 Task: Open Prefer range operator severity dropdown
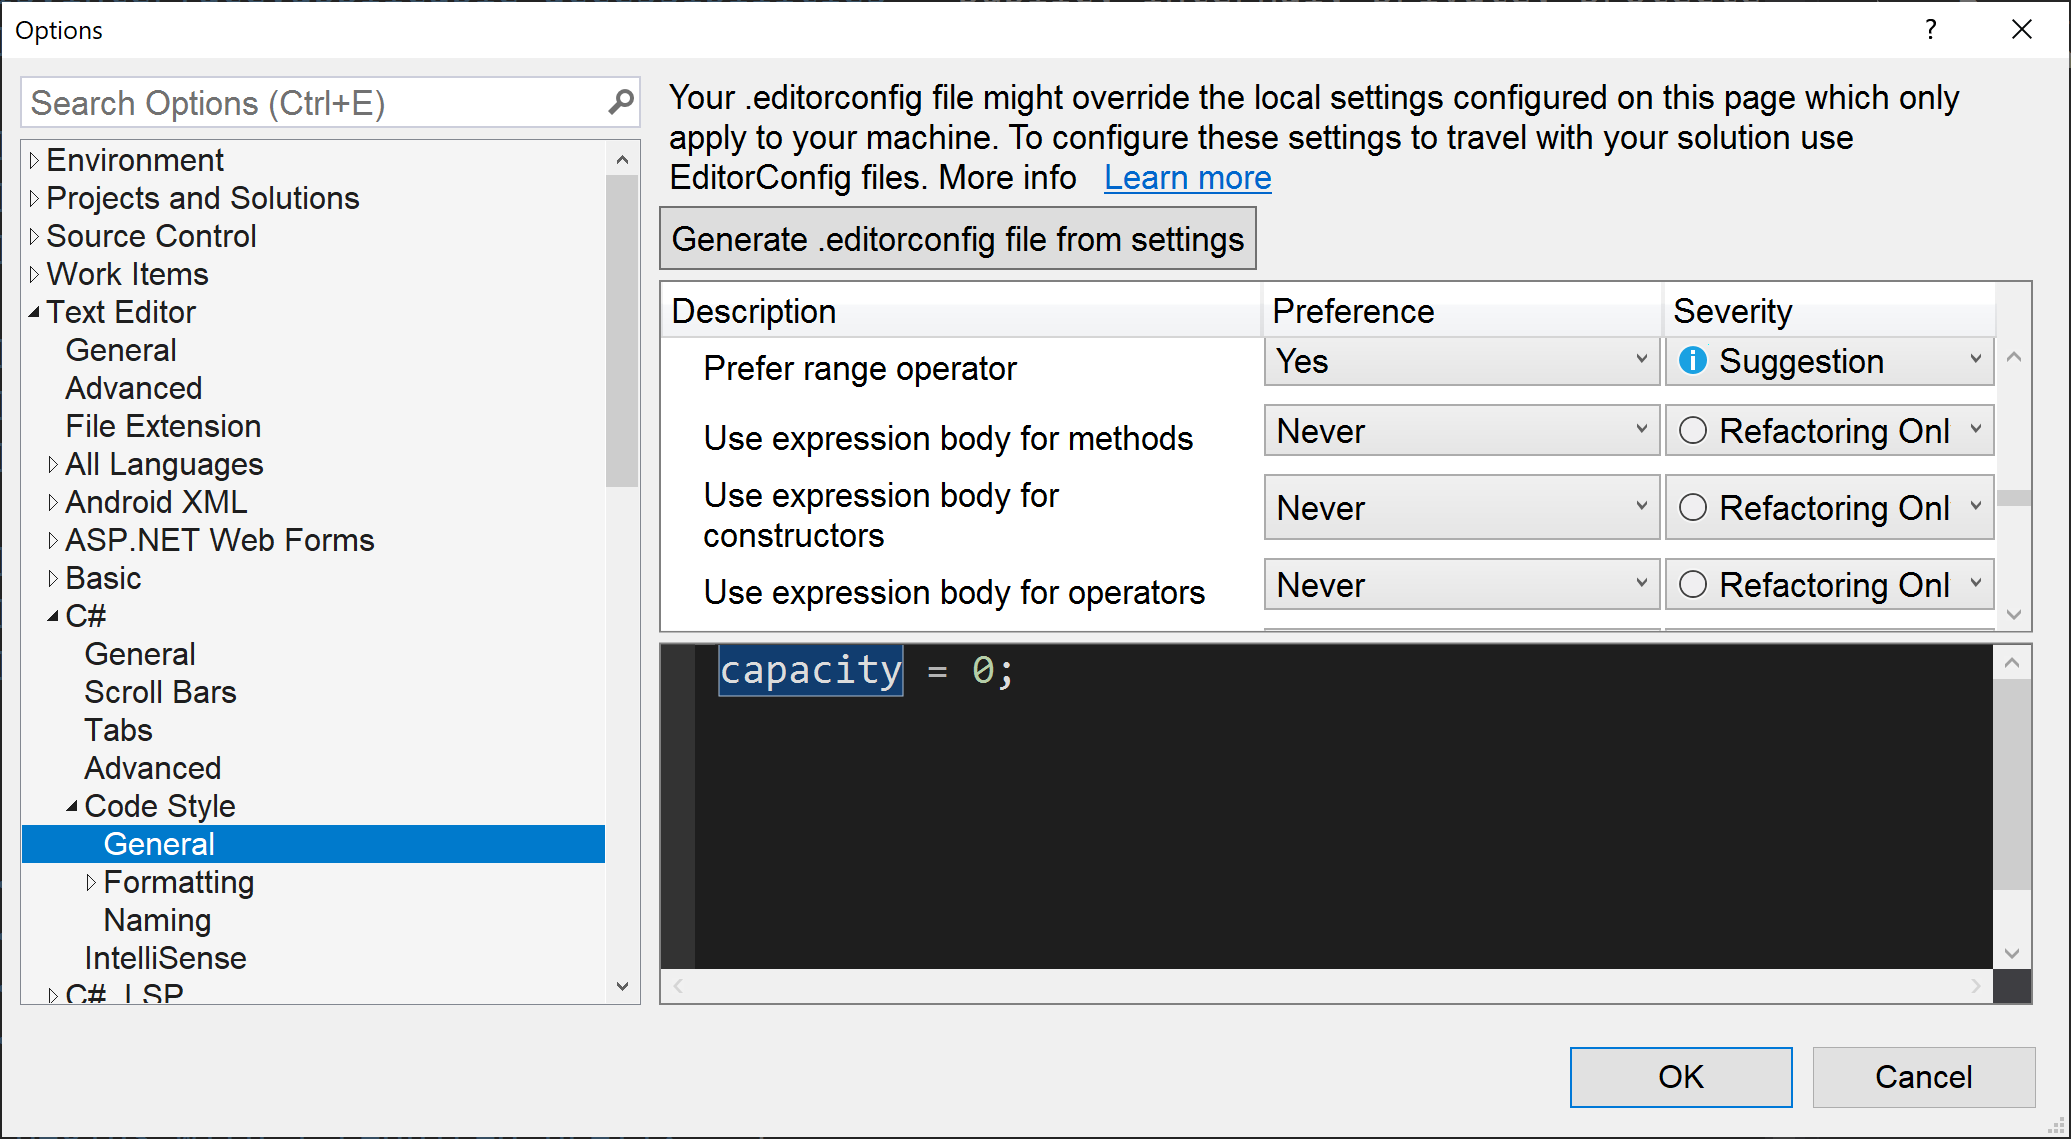[x=1829, y=361]
